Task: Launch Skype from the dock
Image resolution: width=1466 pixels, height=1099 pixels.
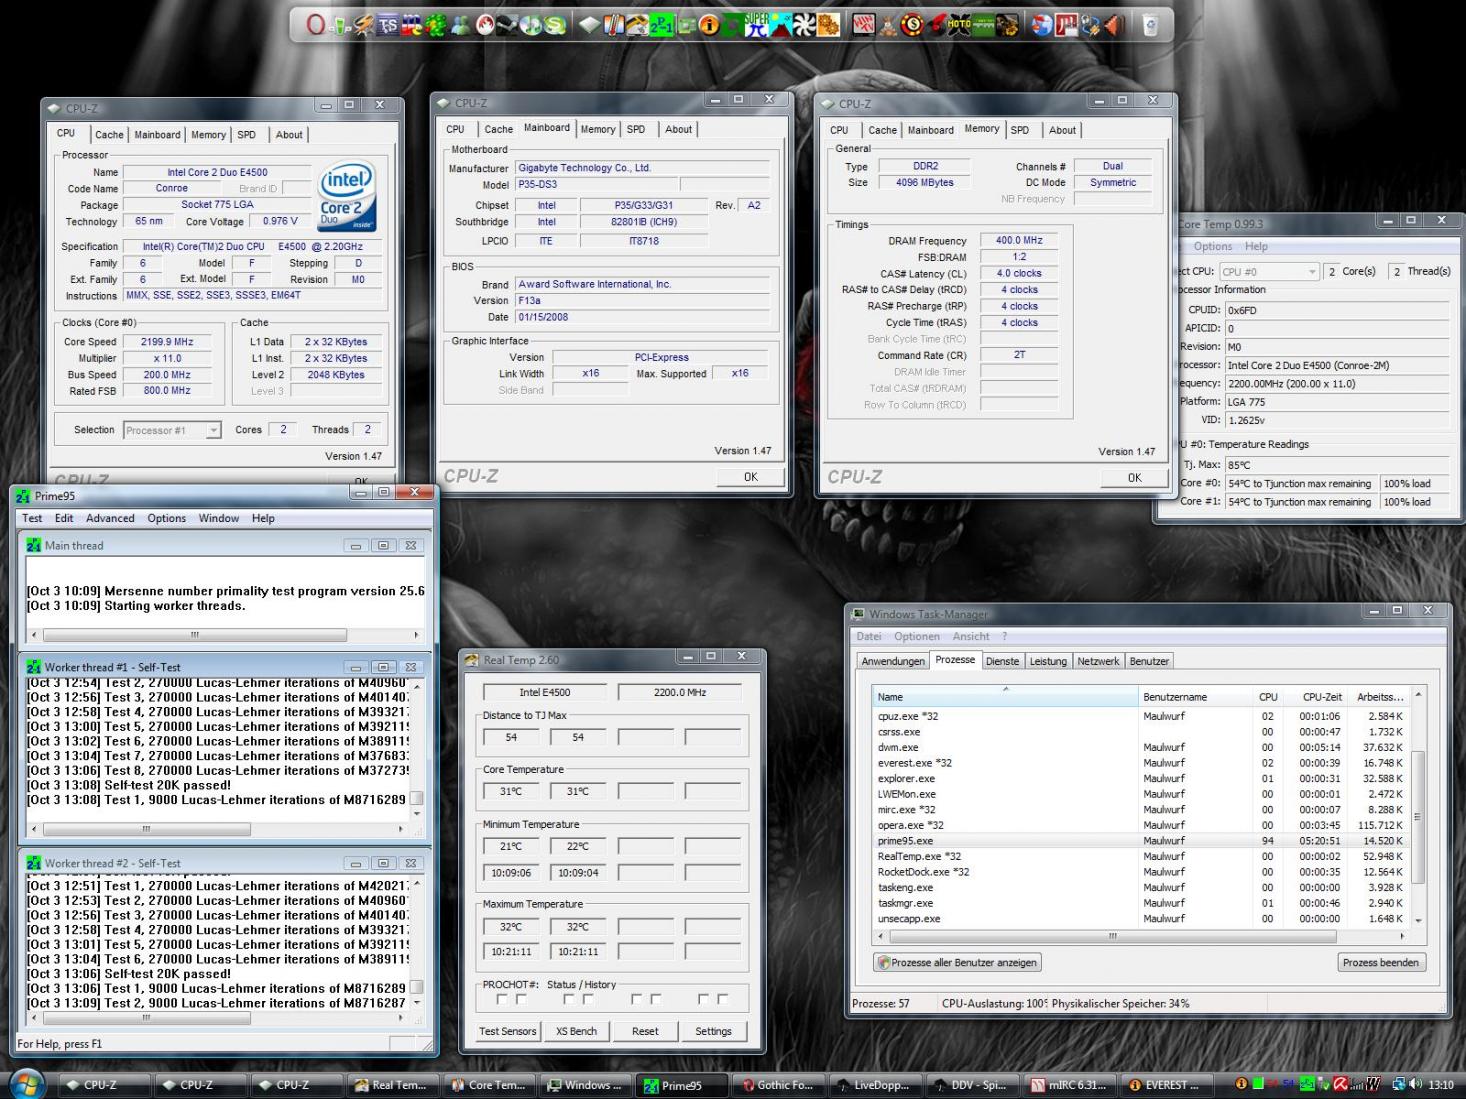Action: click(554, 25)
